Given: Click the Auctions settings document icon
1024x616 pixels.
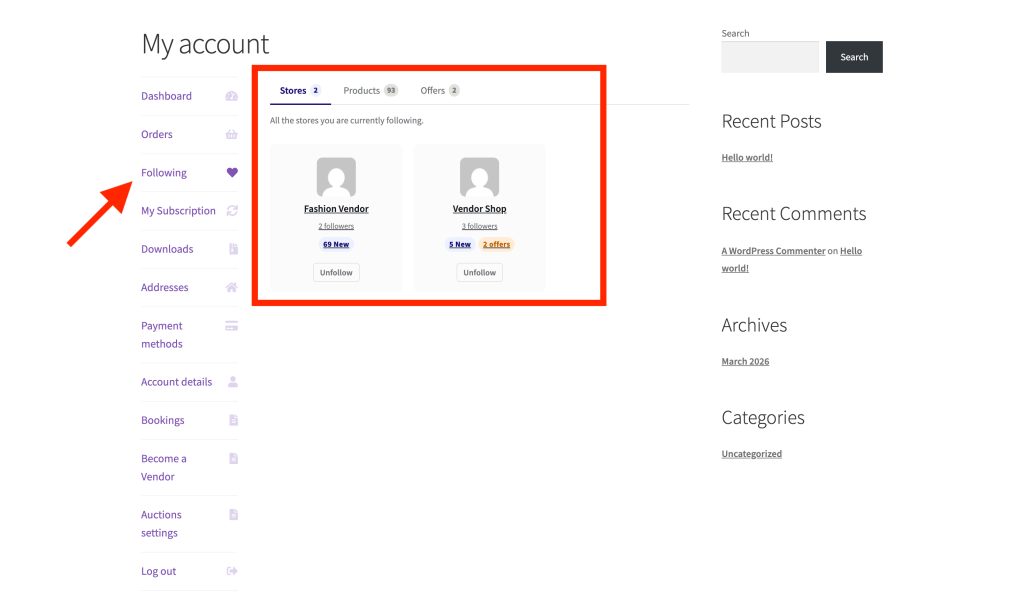Looking at the screenshot, I should (233, 515).
